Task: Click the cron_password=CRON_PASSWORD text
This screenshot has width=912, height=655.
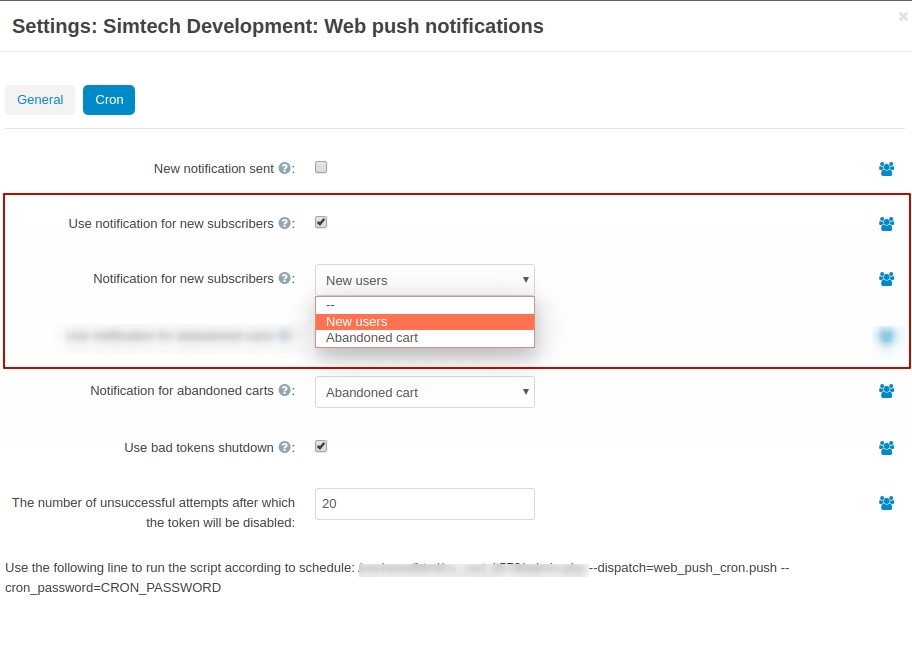Action: 113,588
